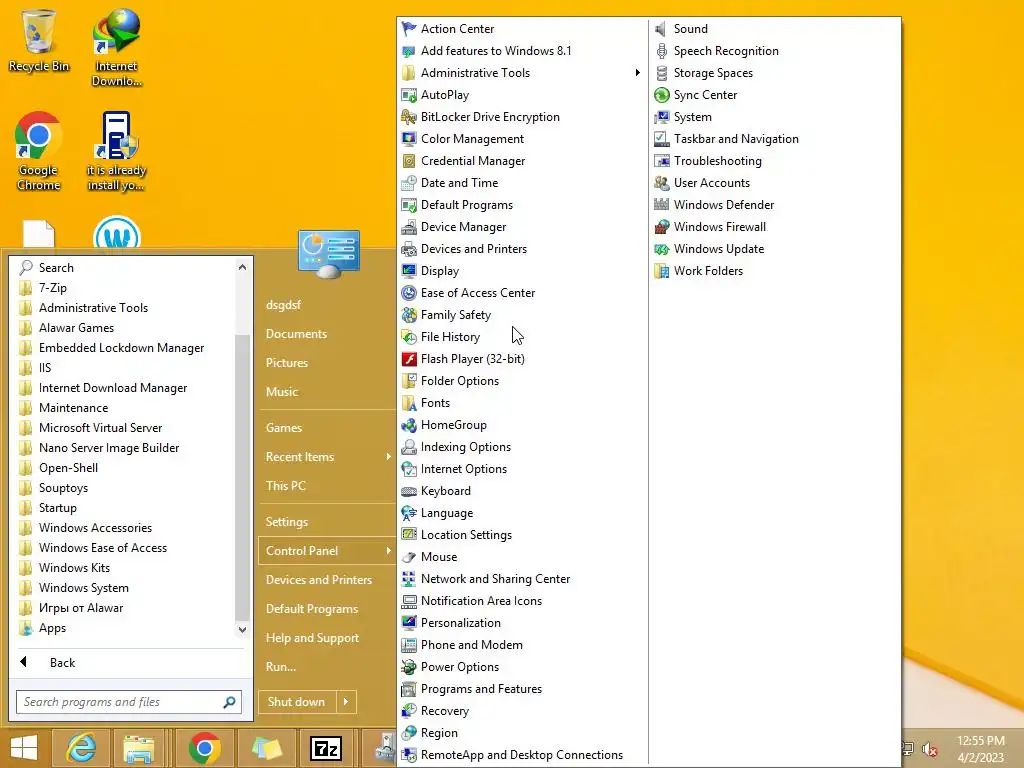This screenshot has width=1024, height=768.
Task: Click the Device Manager icon
Action: tap(409, 227)
